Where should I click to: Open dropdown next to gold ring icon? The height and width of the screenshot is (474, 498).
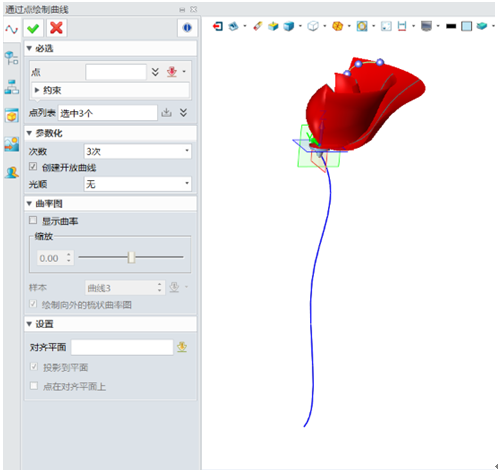pyautogui.click(x=374, y=26)
